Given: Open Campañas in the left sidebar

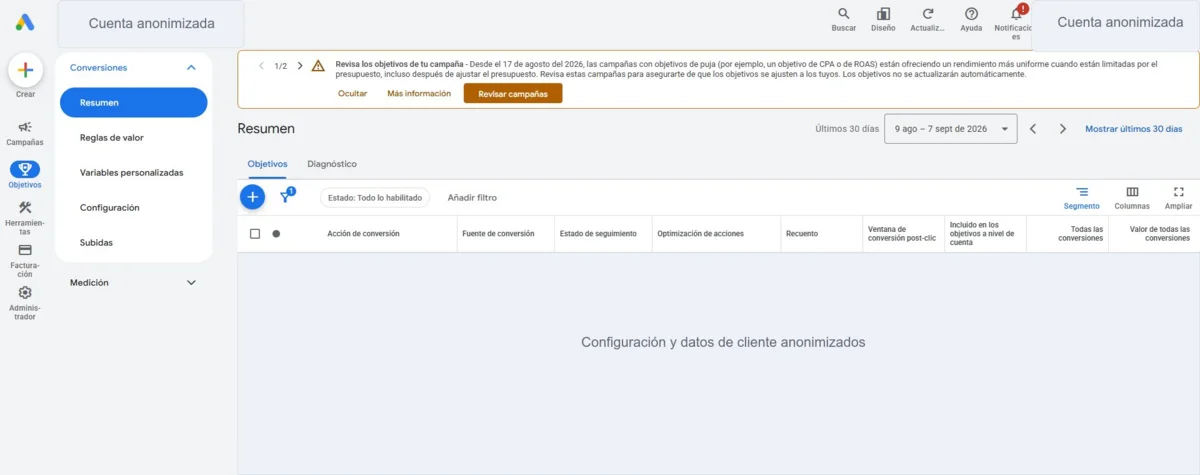Looking at the screenshot, I should [25, 133].
